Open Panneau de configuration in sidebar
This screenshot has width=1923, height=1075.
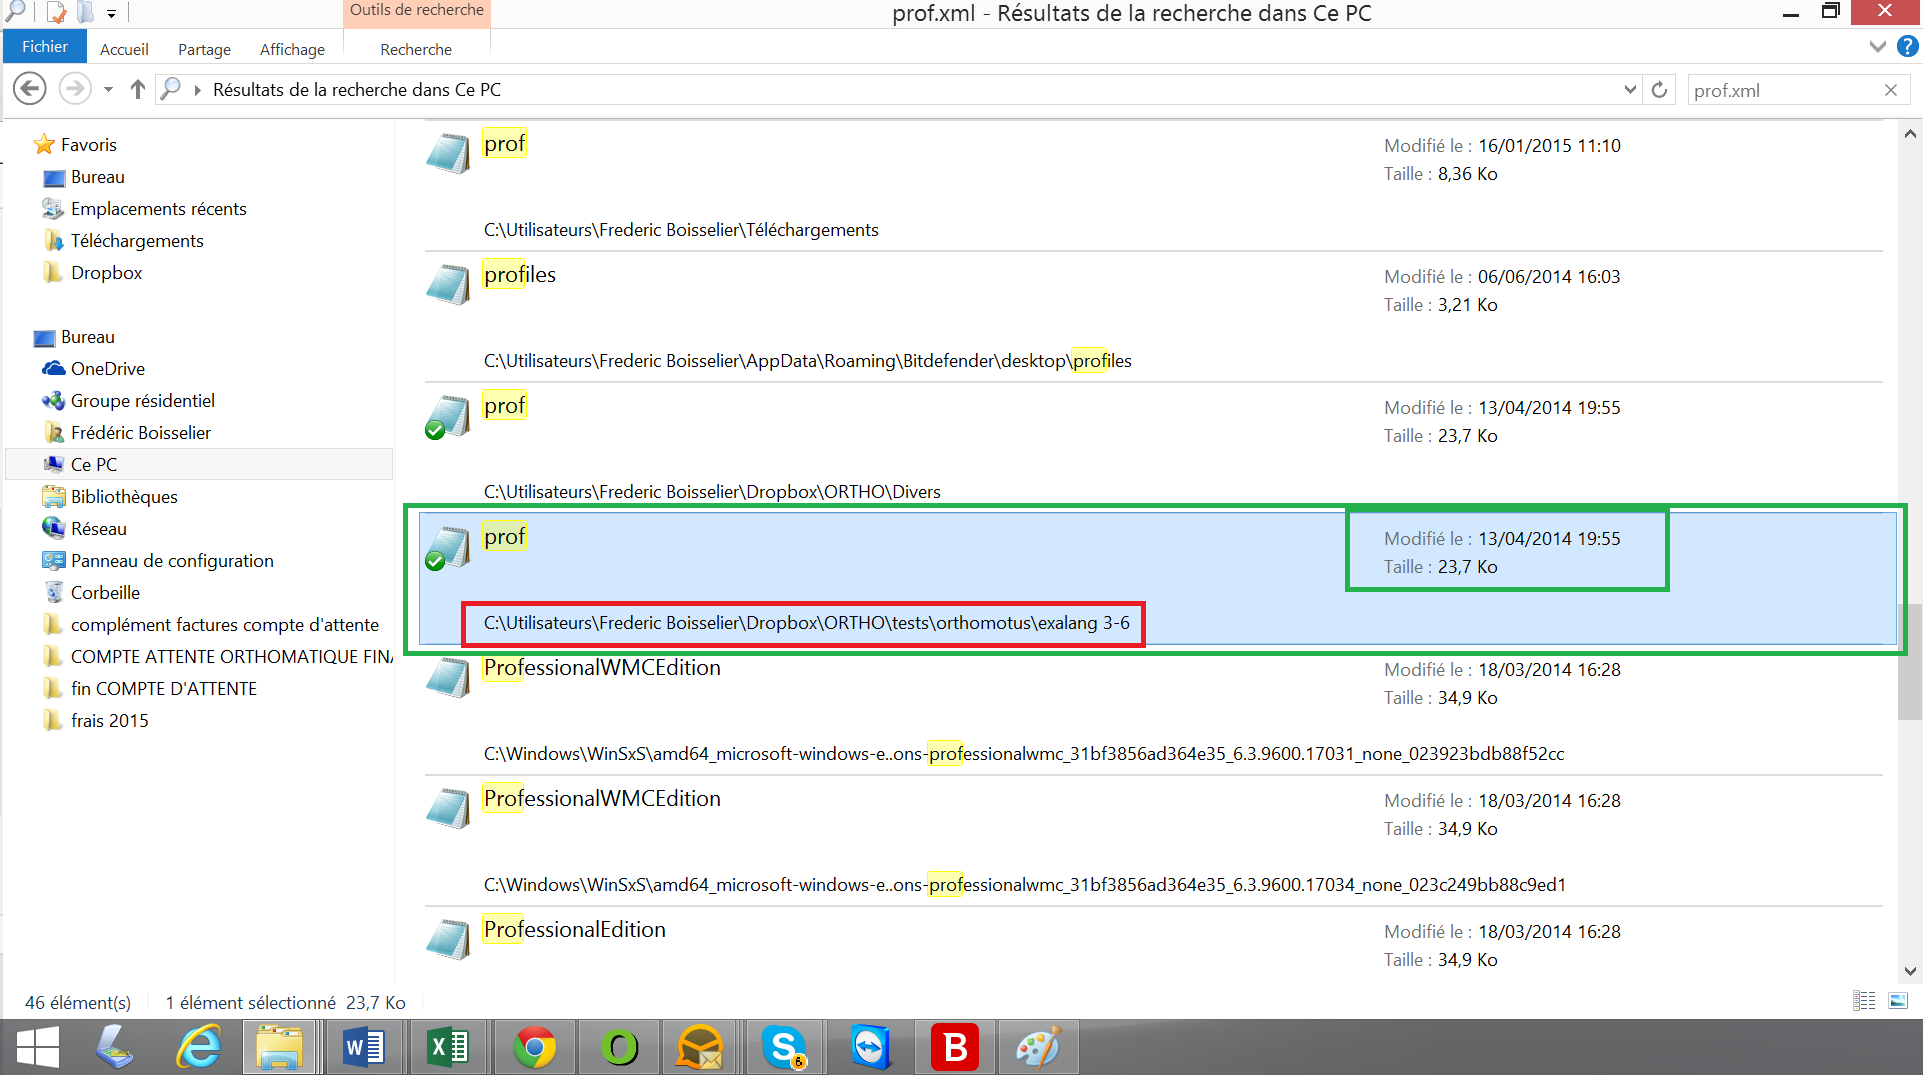pyautogui.click(x=172, y=561)
